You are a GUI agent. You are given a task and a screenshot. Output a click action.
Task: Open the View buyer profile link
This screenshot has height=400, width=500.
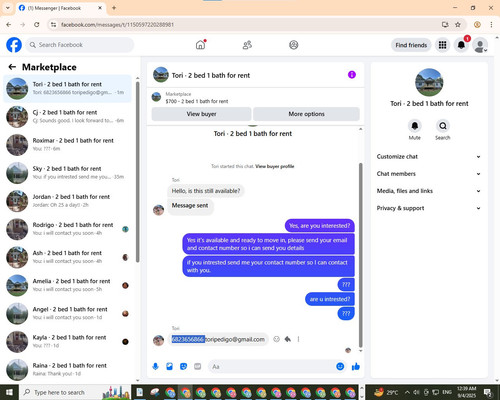pos(275,166)
